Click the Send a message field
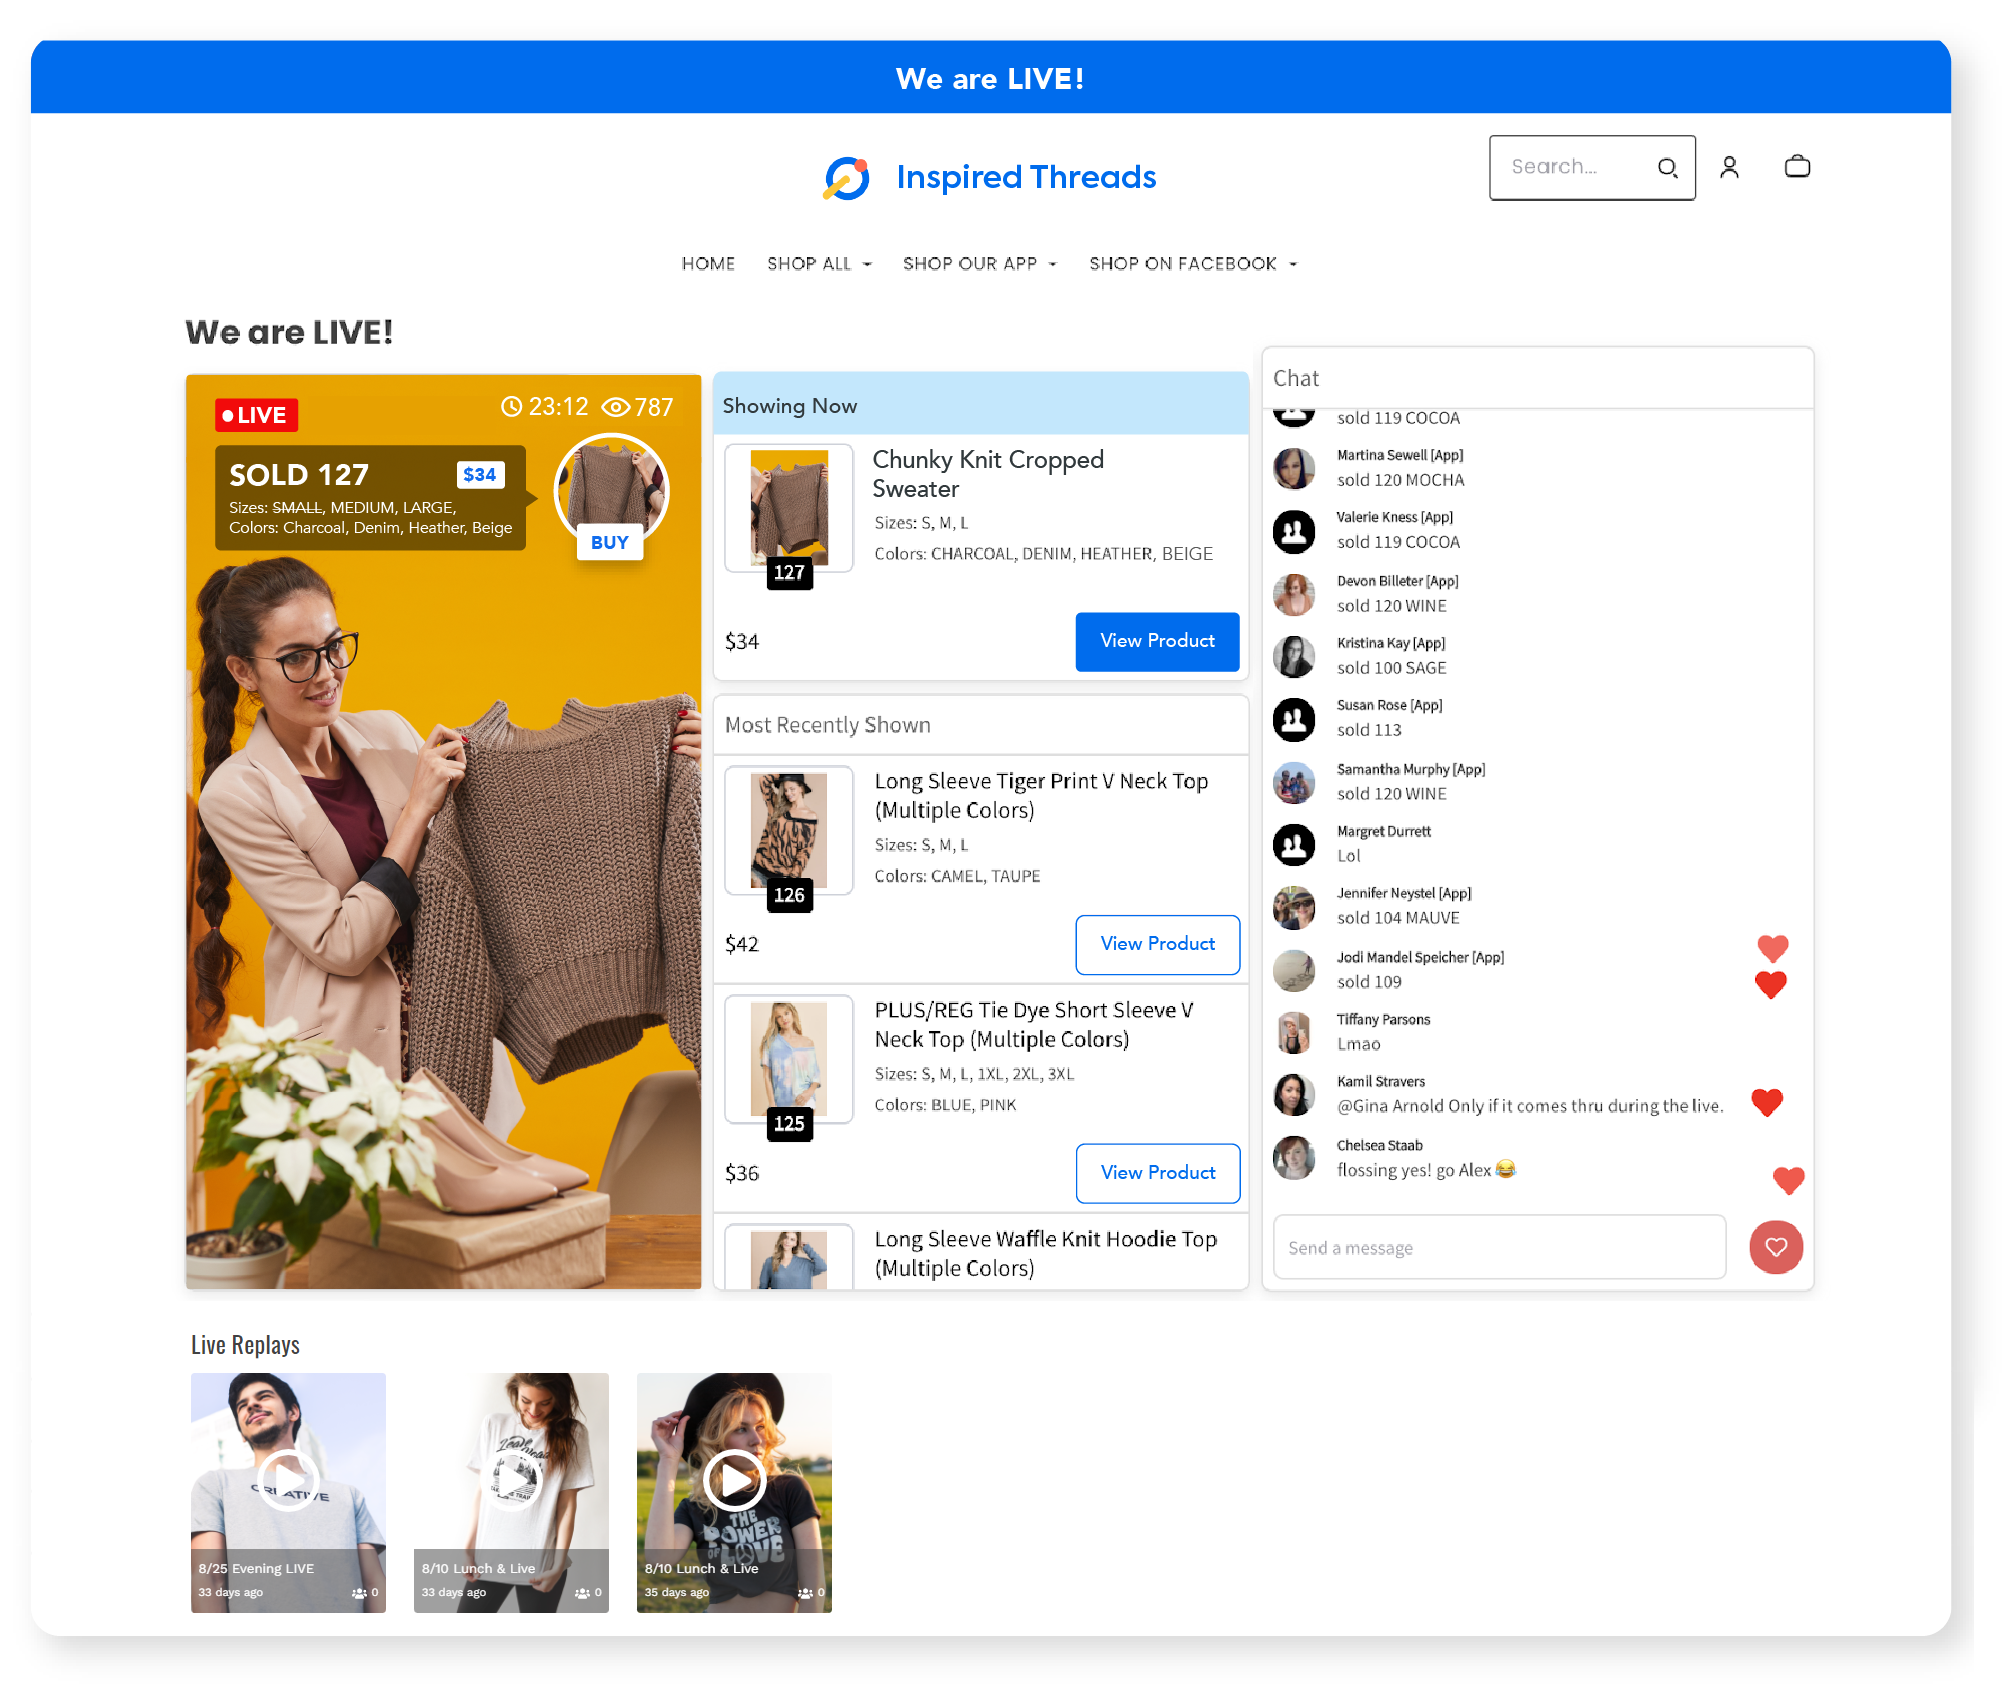The width and height of the screenshot is (2016, 1699). coord(1499,1247)
